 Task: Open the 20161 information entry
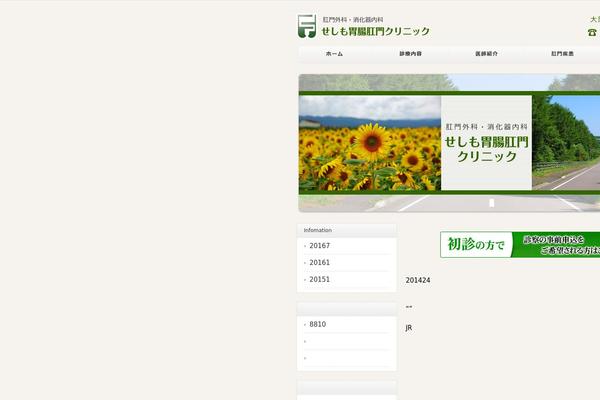pos(320,263)
